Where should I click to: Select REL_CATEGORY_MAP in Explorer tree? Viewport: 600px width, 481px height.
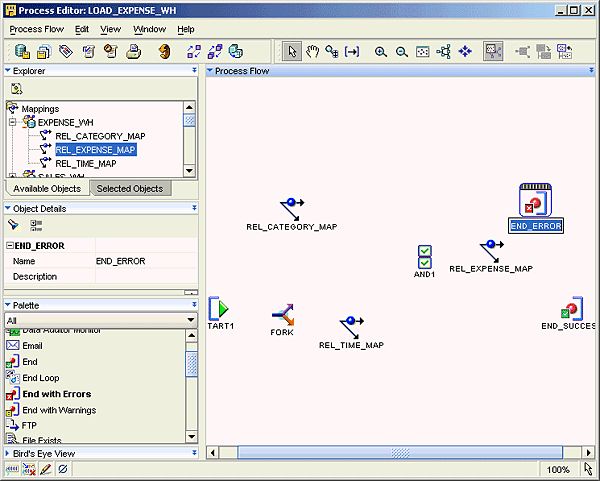tap(100, 136)
